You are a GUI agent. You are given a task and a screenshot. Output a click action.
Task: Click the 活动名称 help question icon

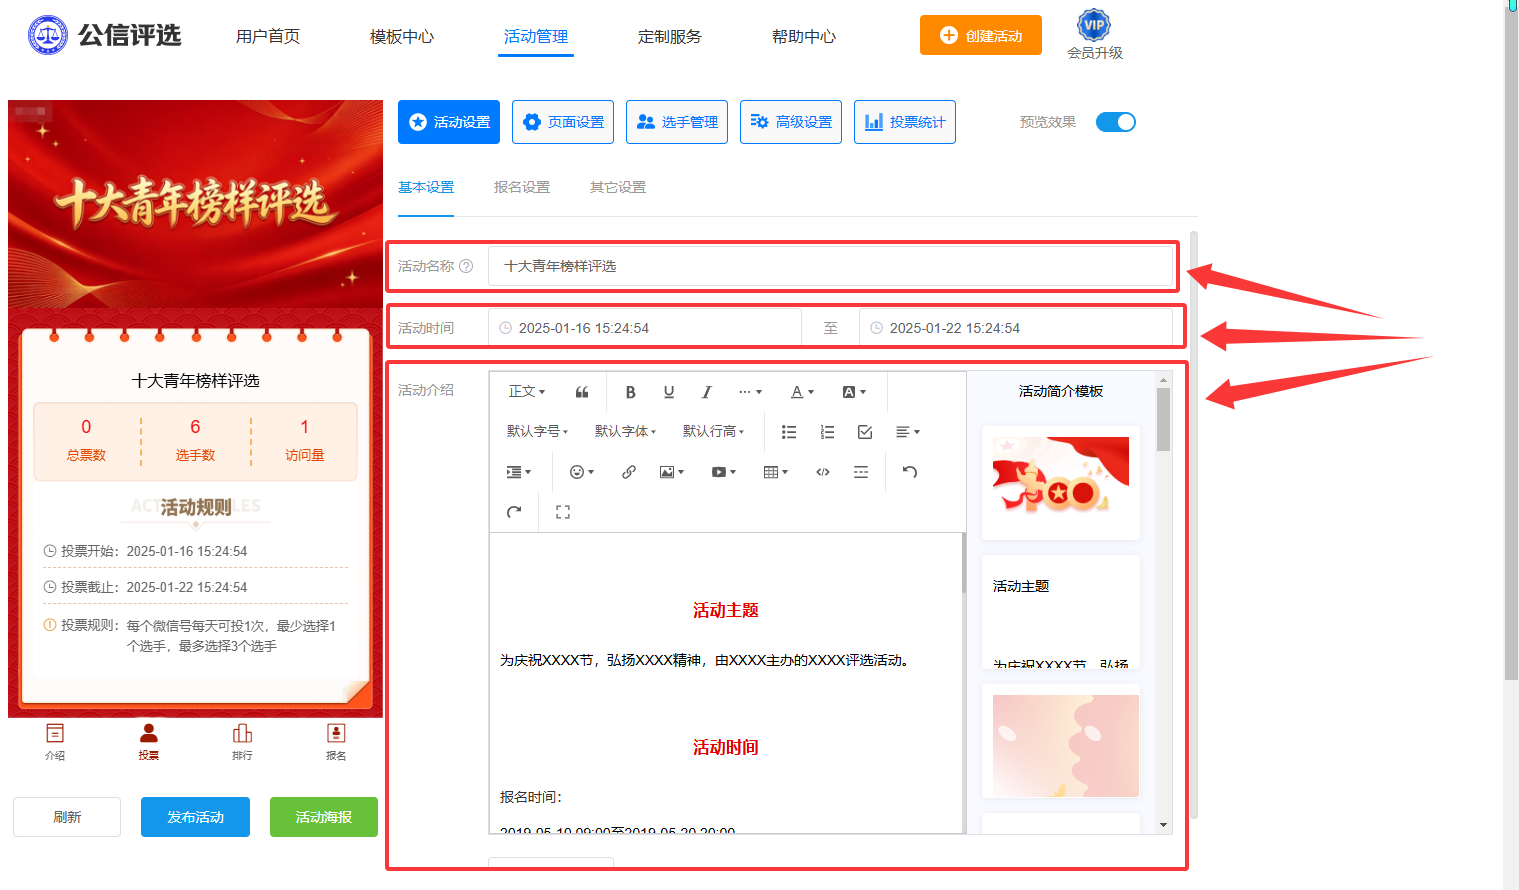point(466,266)
